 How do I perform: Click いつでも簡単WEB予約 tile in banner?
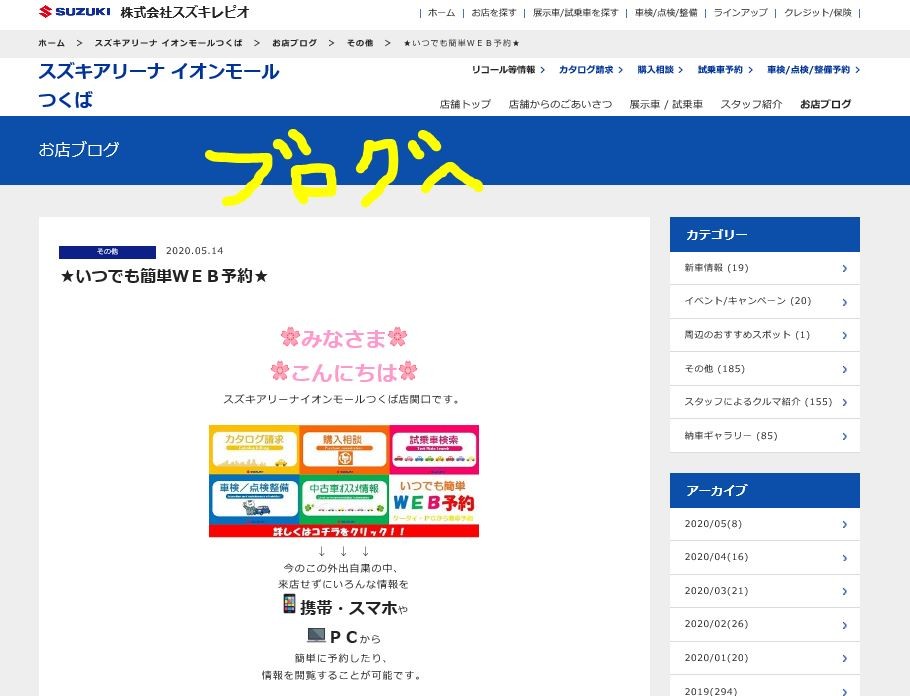[434, 499]
